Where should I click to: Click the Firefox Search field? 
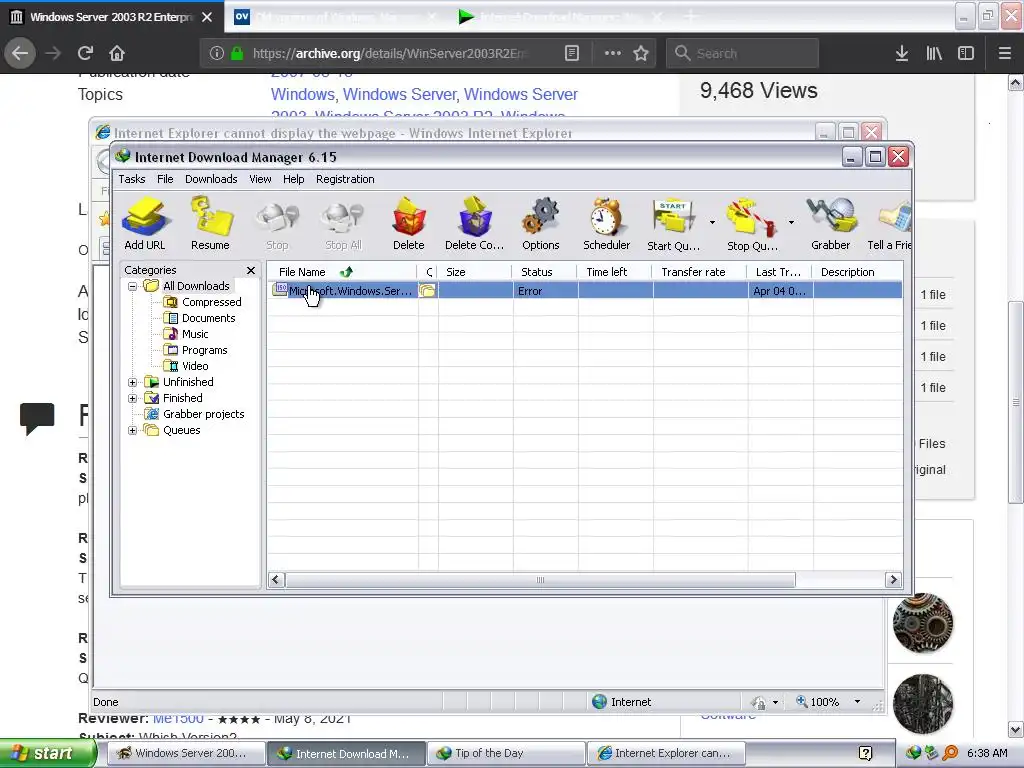pyautogui.click(x=742, y=53)
